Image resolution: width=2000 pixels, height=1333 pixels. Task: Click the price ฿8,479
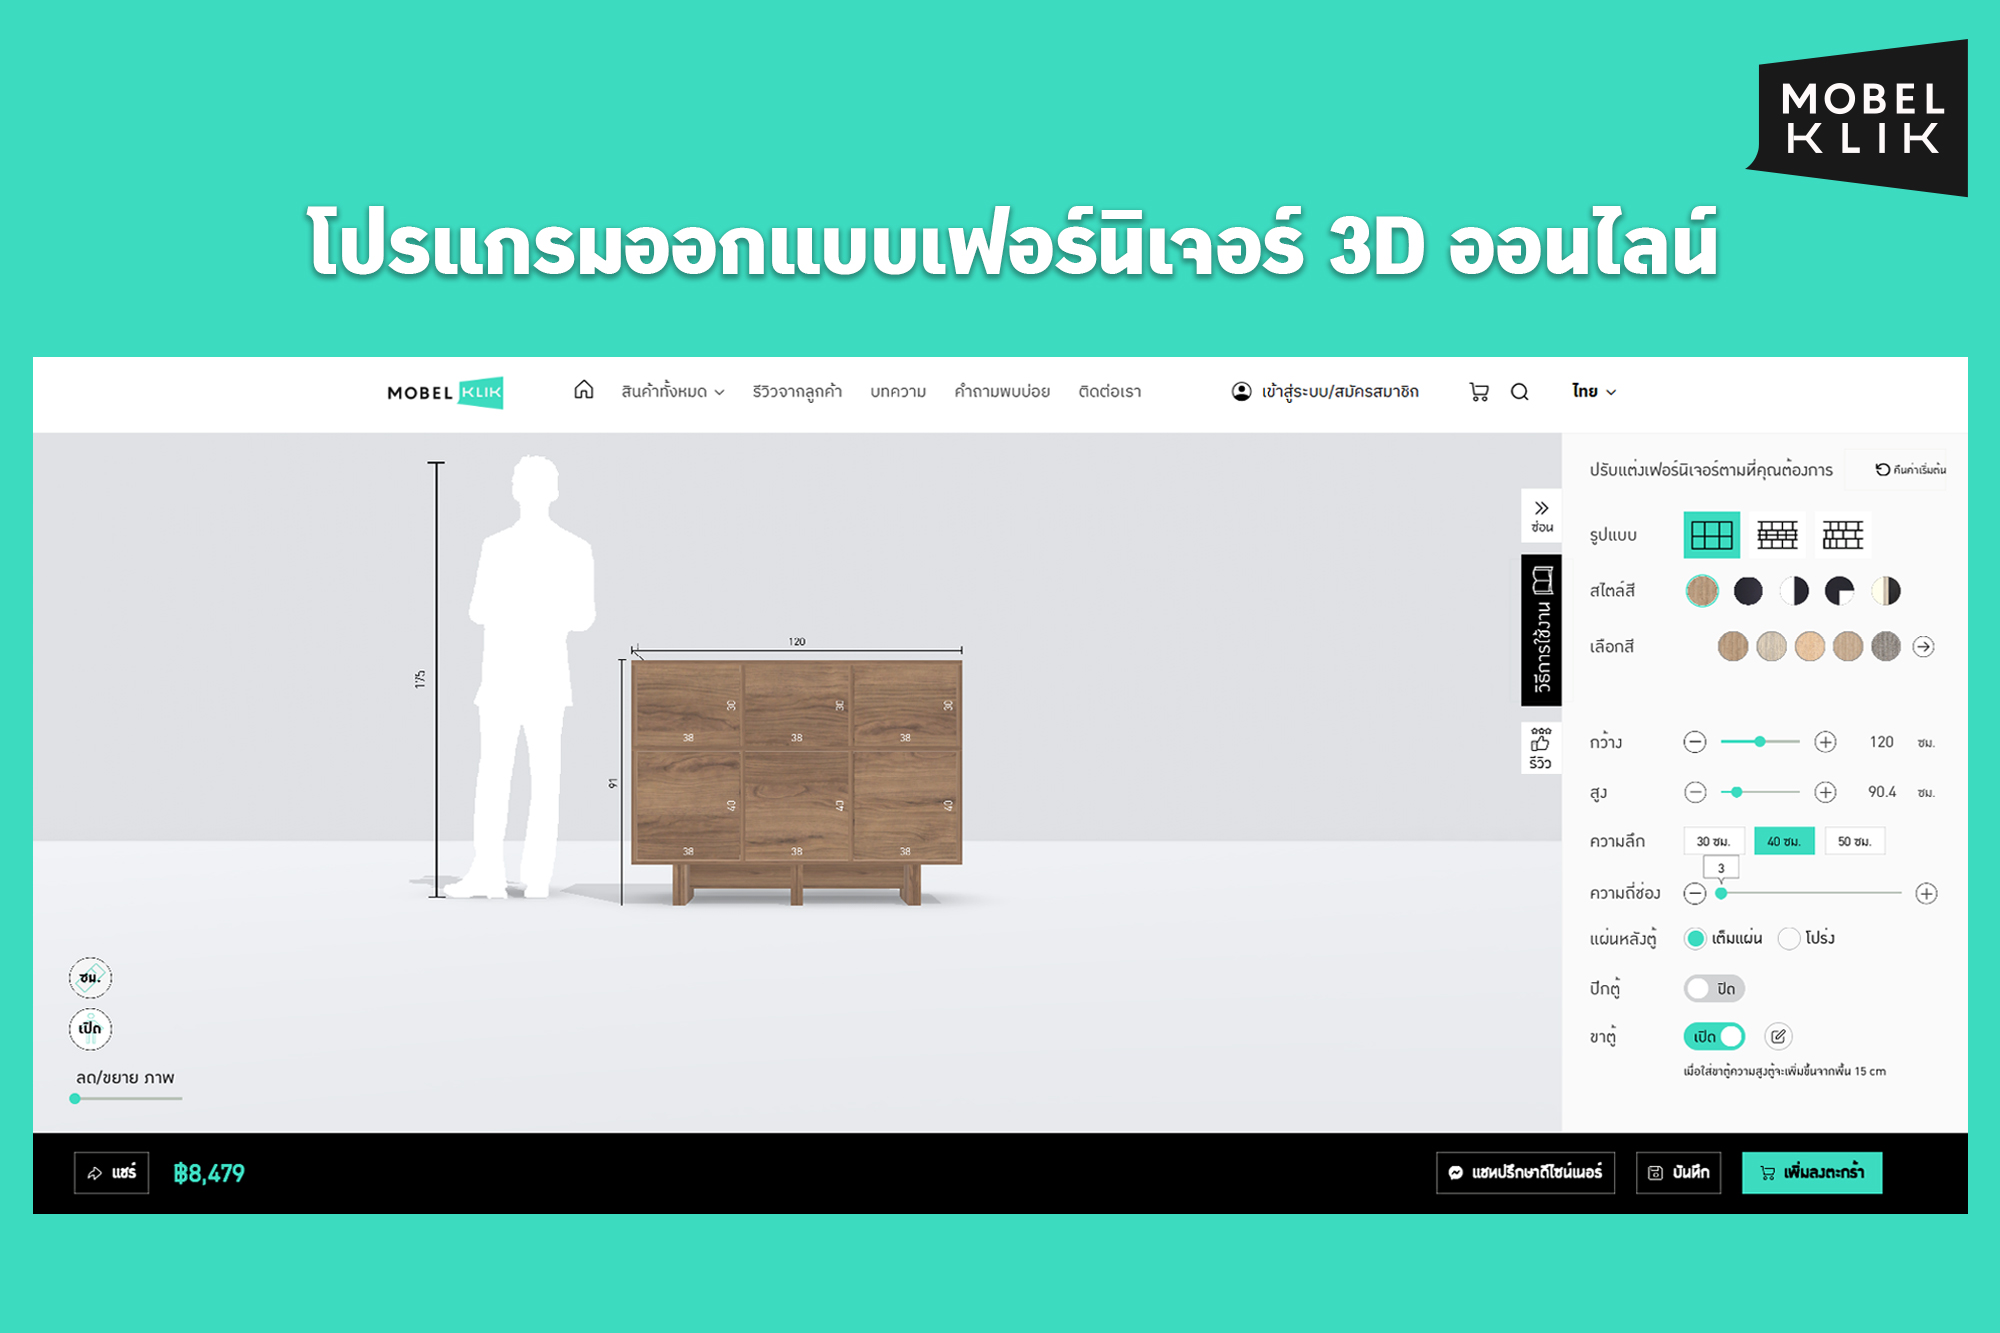pos(209,1173)
